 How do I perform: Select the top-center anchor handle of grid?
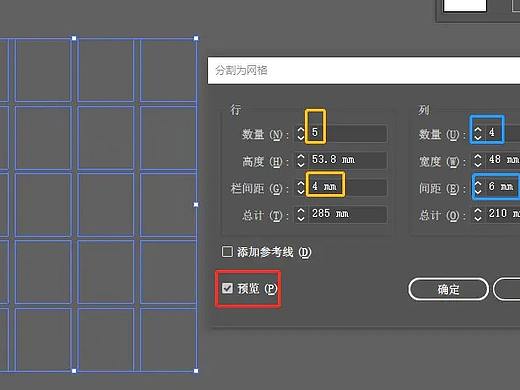click(x=74, y=38)
